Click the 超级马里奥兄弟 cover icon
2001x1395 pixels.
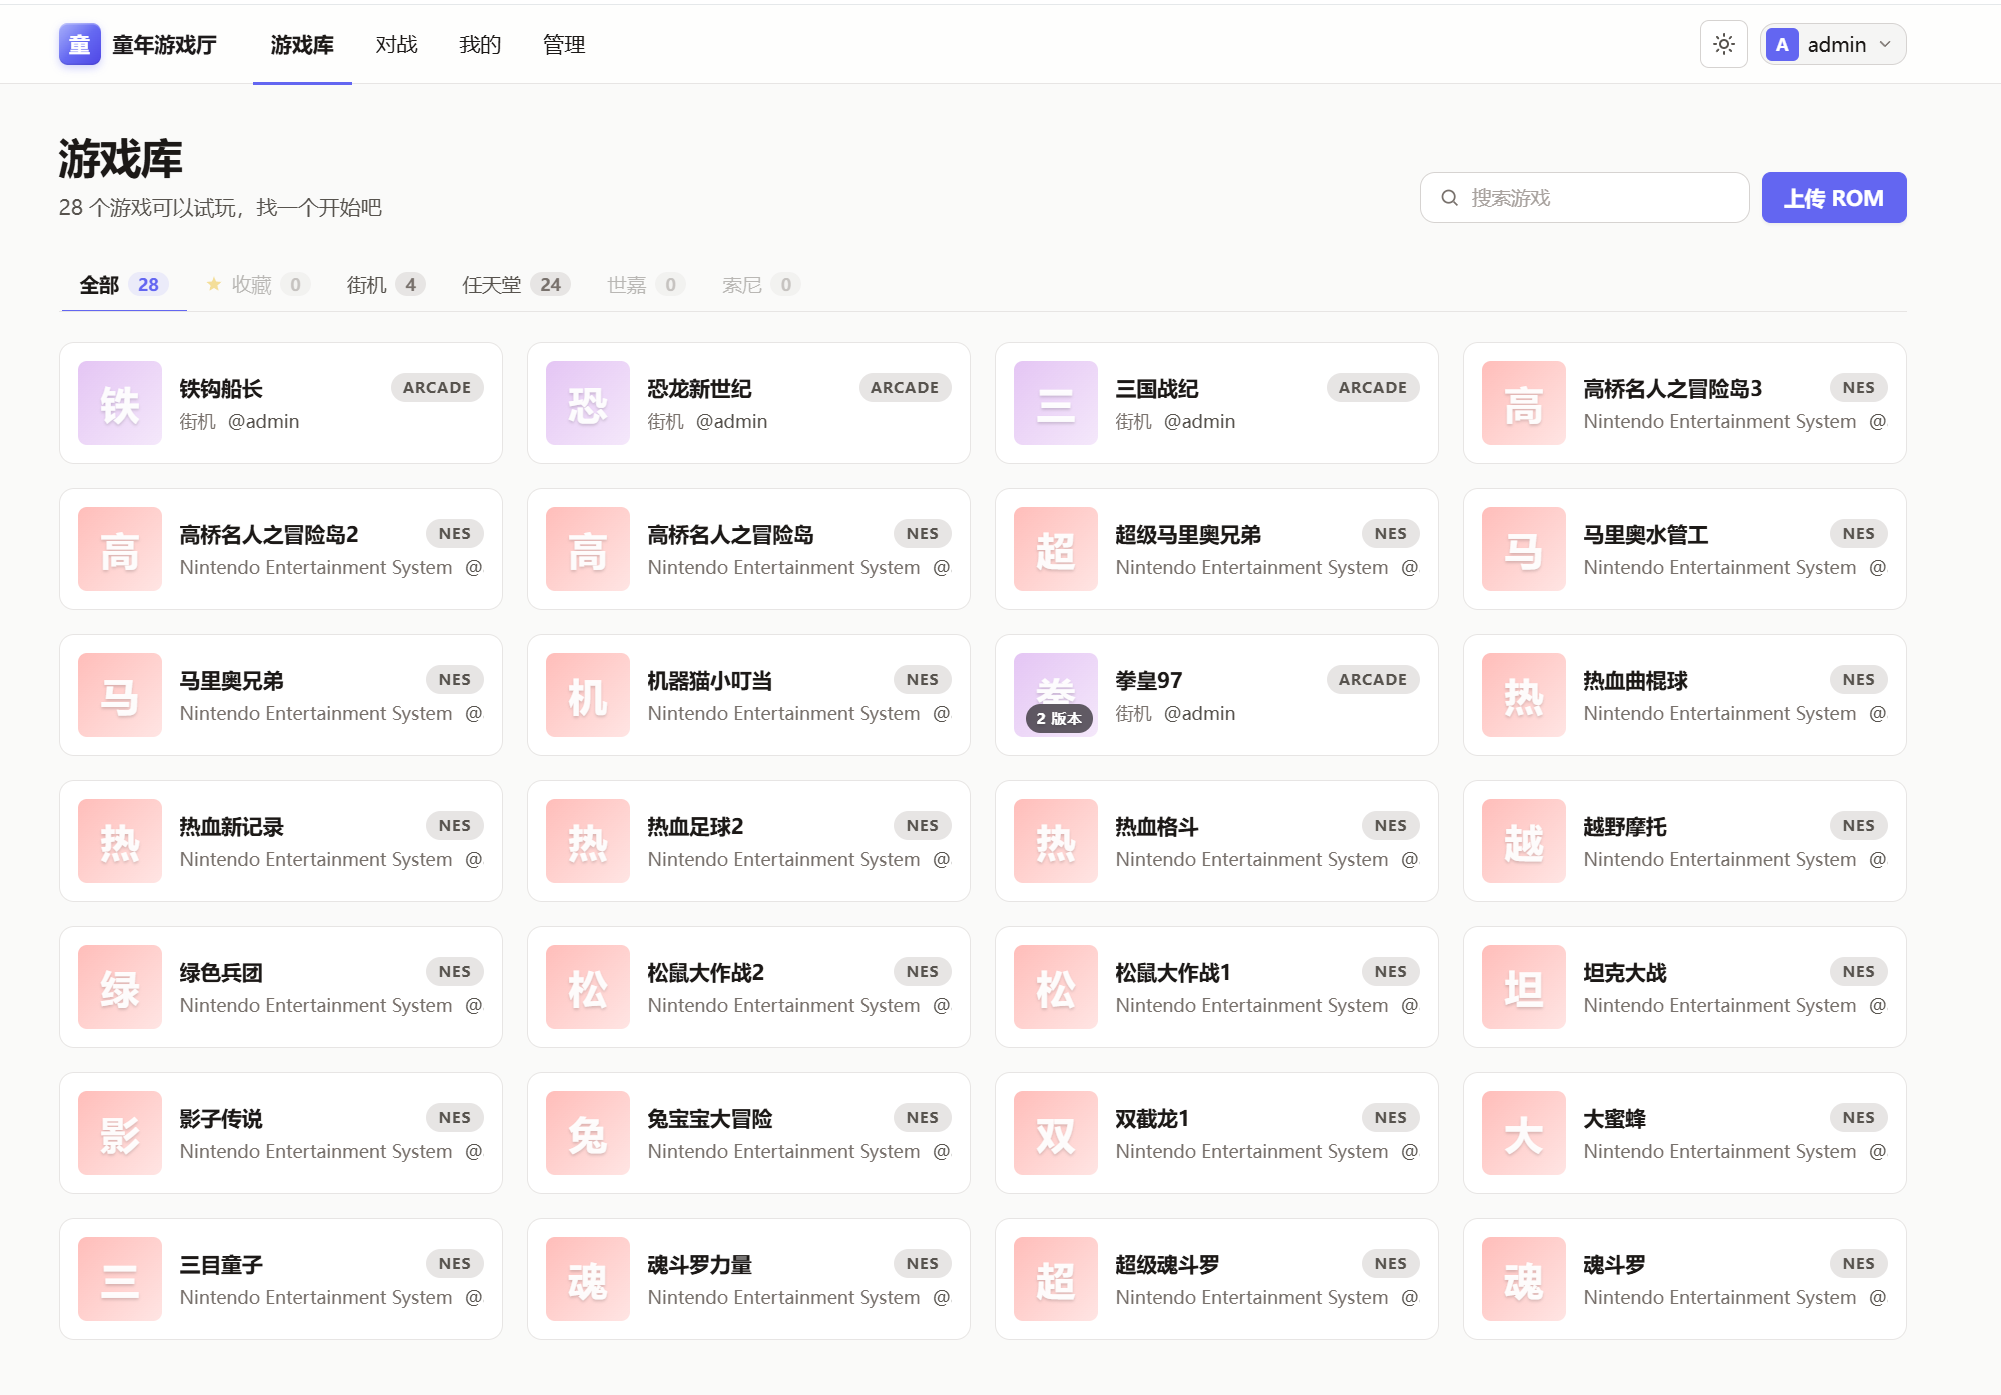coord(1055,549)
